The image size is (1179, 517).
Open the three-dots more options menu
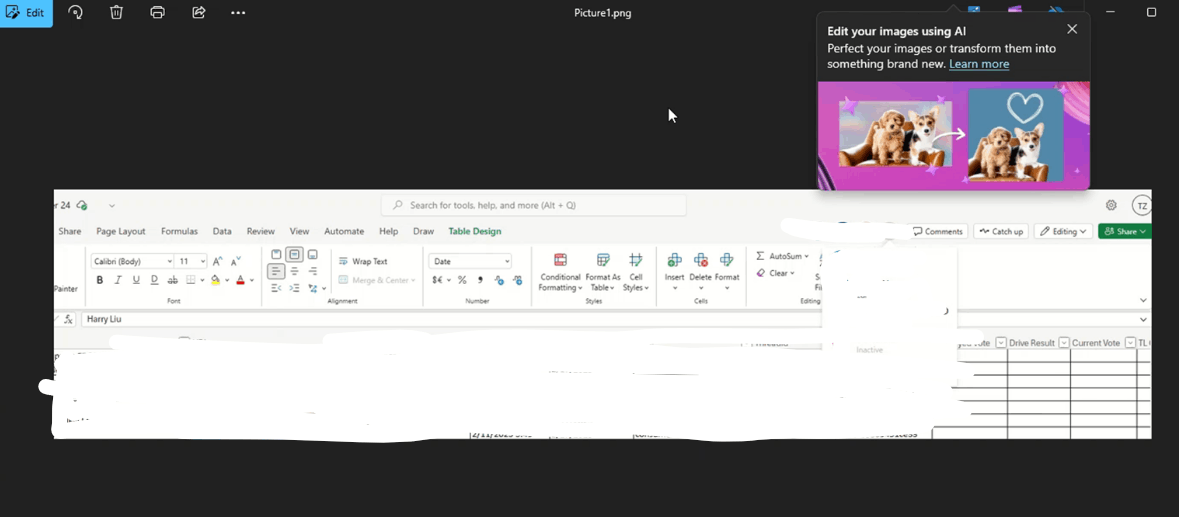(238, 12)
